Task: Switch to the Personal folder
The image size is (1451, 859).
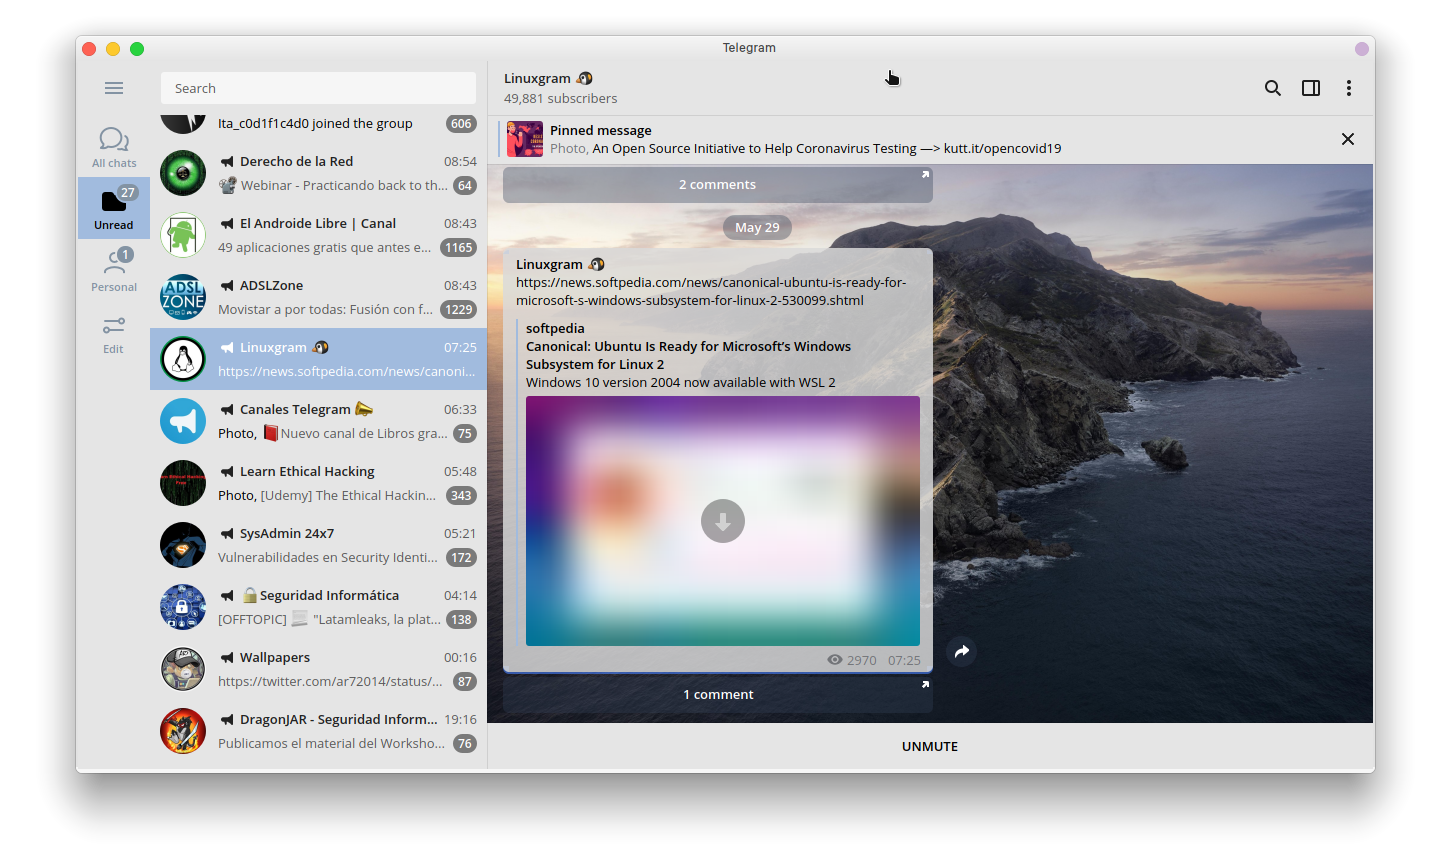Action: [x=114, y=270]
